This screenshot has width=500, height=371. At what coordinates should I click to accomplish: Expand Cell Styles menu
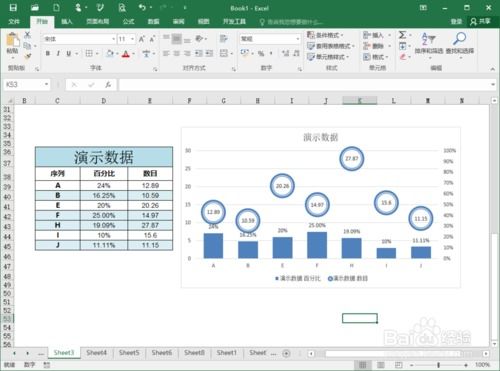(328, 57)
